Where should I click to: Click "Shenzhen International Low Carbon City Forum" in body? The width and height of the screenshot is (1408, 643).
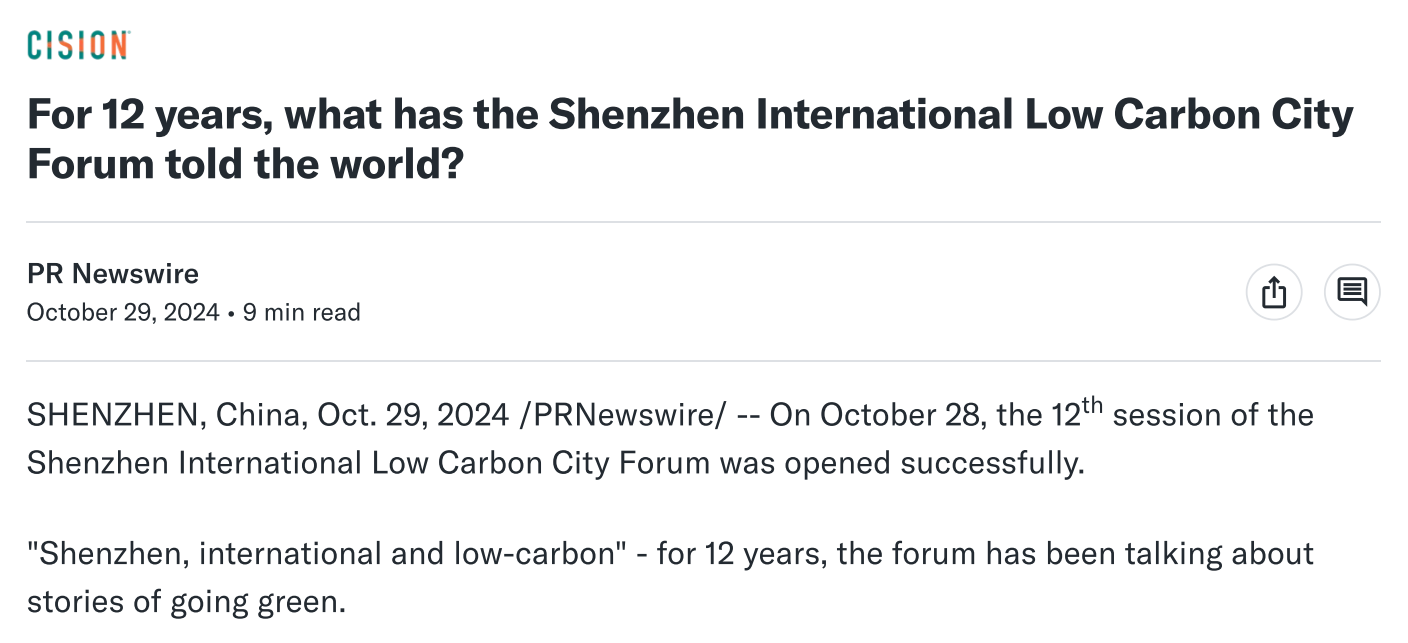point(368,463)
